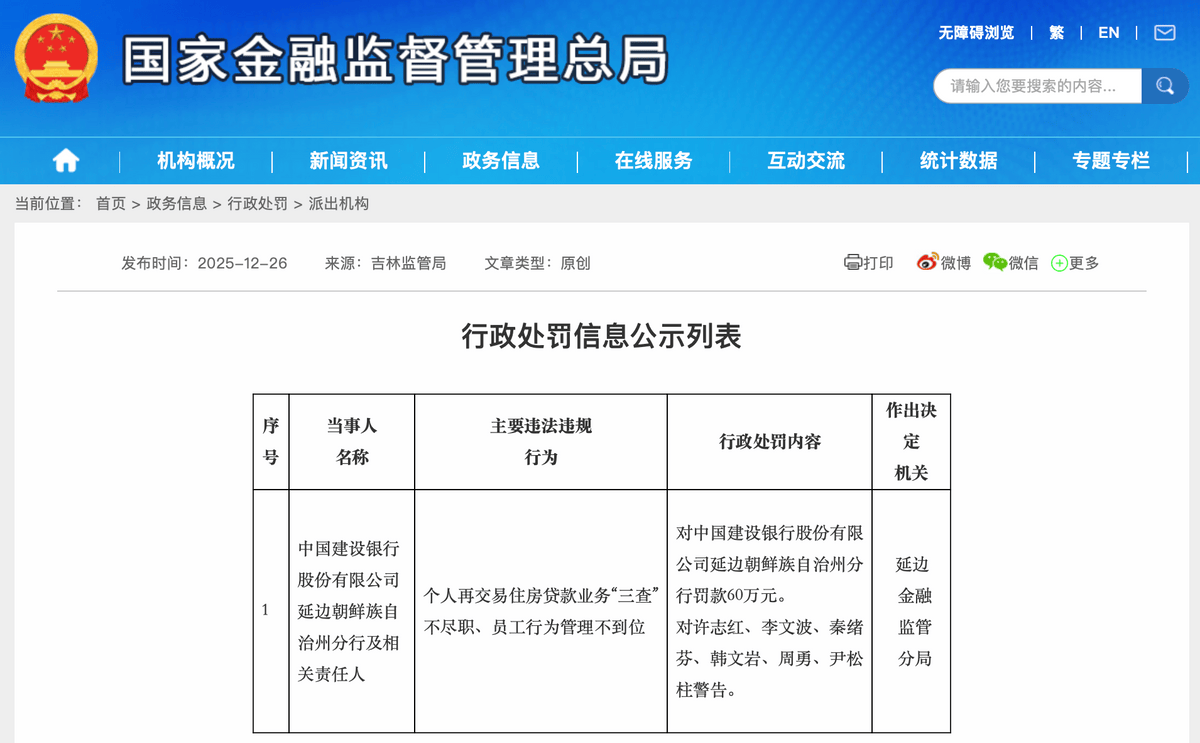Share via the WeChat icon

pos(994,263)
